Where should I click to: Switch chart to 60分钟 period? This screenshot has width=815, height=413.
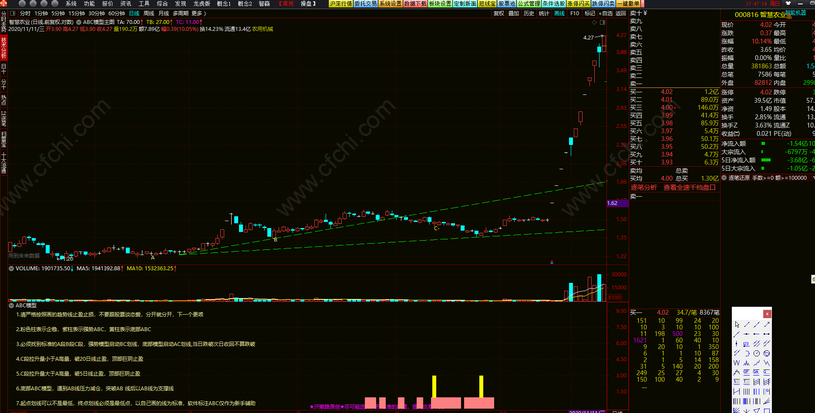[116, 14]
